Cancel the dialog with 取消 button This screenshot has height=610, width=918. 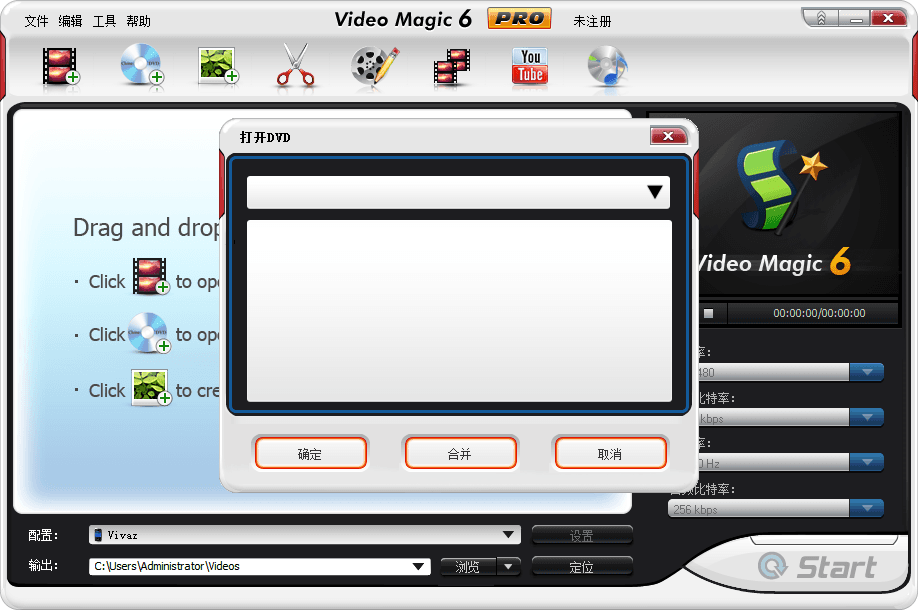(x=610, y=454)
